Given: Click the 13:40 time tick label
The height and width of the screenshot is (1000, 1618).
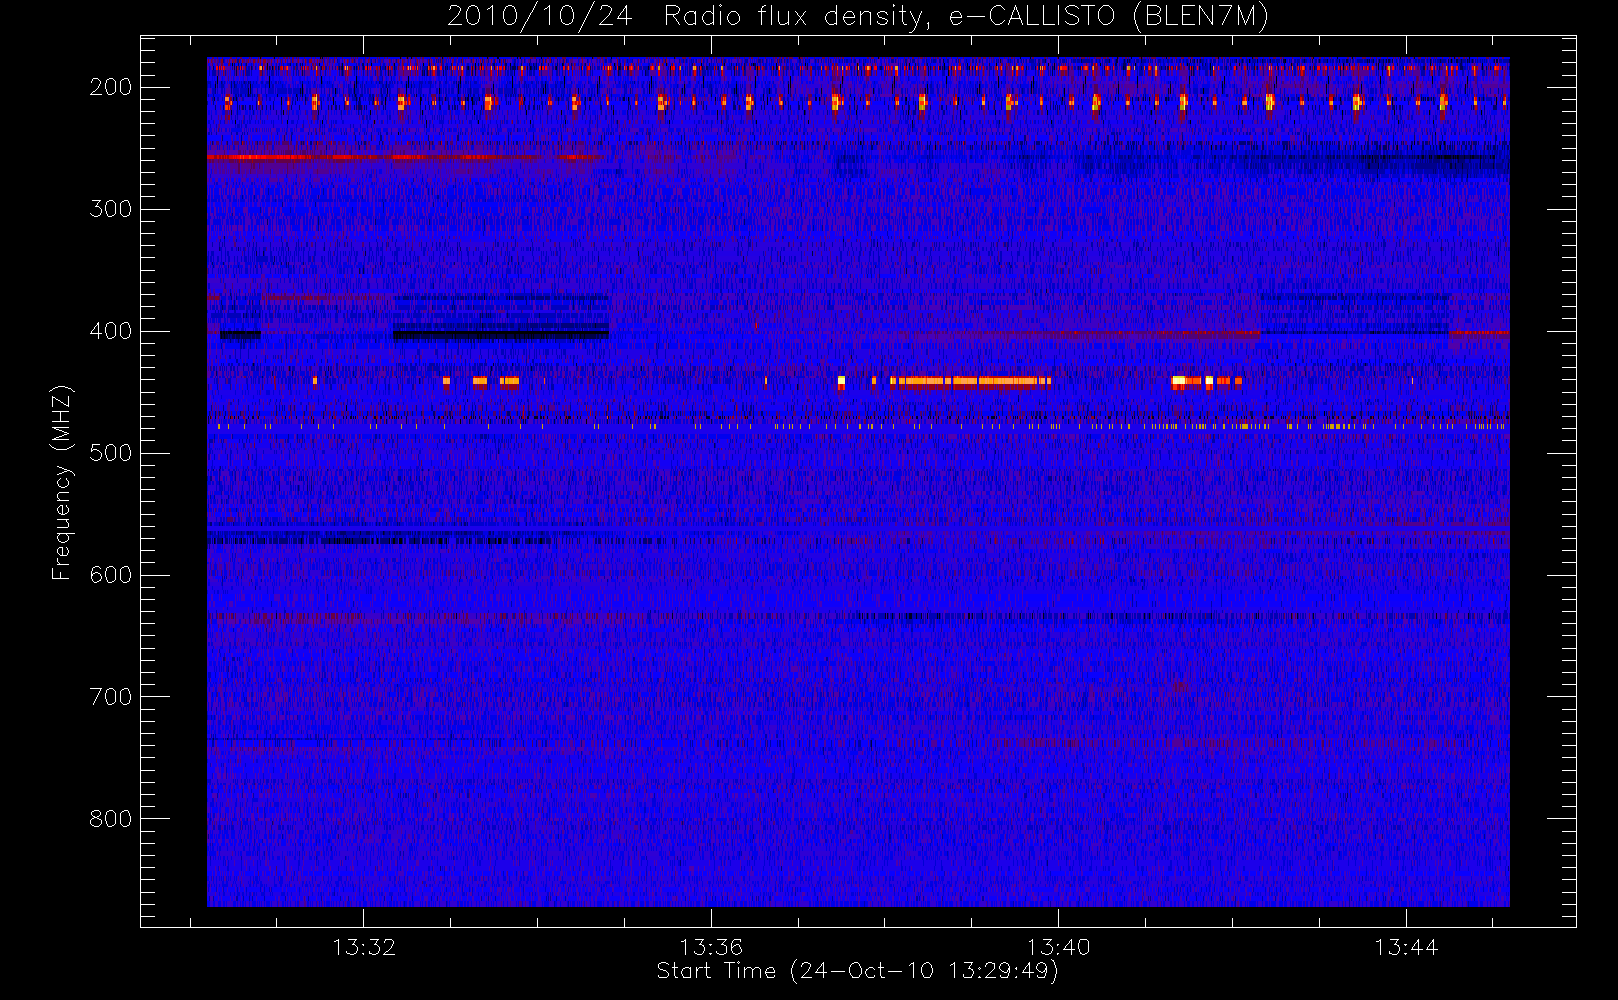Looking at the screenshot, I should pyautogui.click(x=1058, y=947).
